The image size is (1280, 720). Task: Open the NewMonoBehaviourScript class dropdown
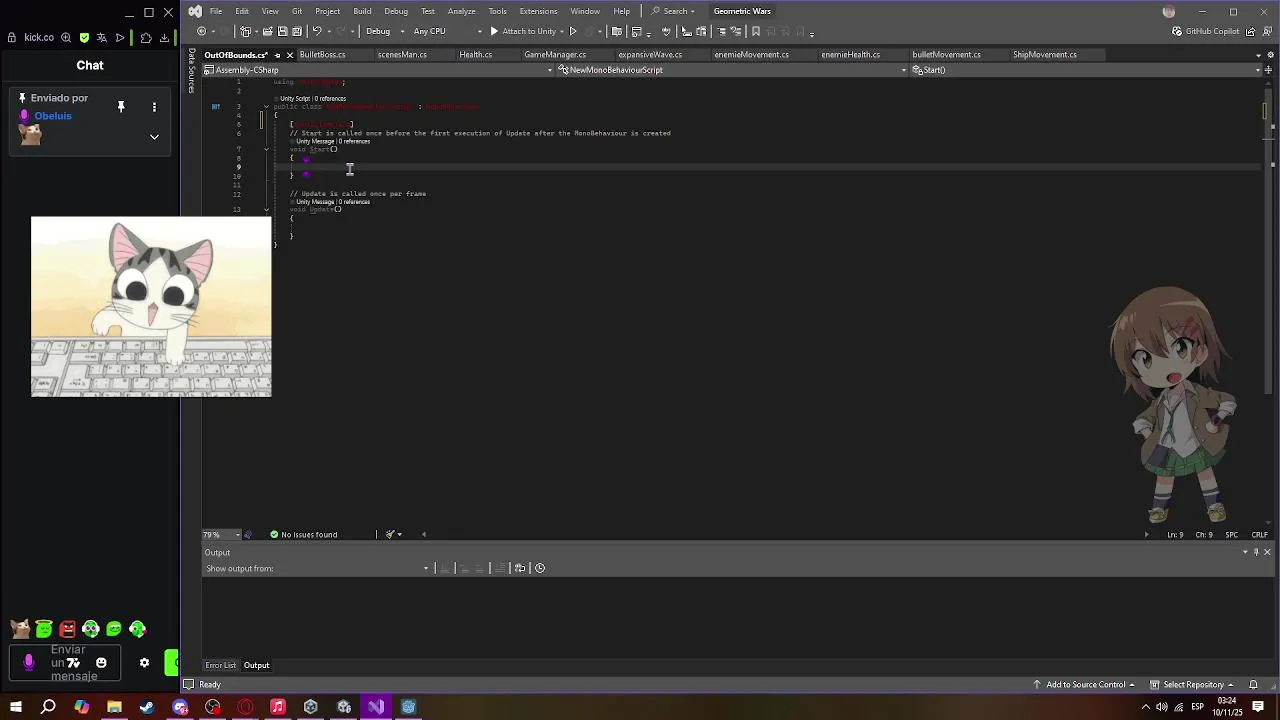tap(732, 70)
